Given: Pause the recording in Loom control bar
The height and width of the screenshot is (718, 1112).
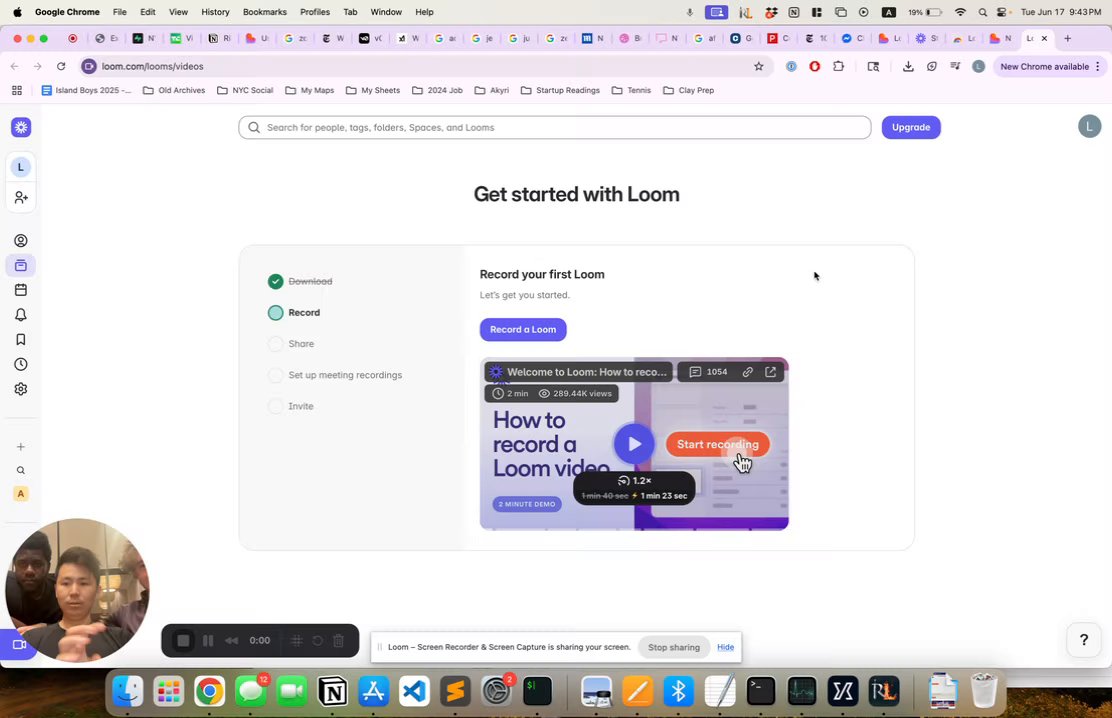Looking at the screenshot, I should [208, 641].
